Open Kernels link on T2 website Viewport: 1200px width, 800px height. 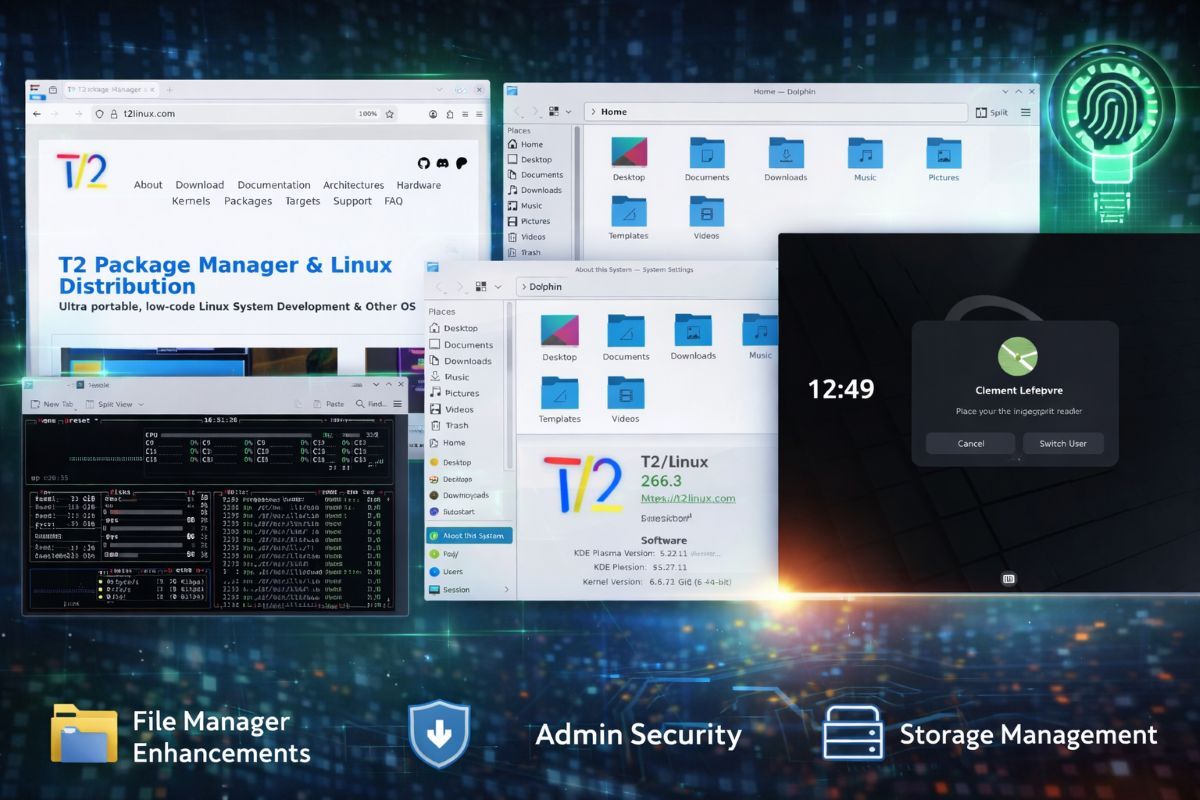(x=191, y=201)
